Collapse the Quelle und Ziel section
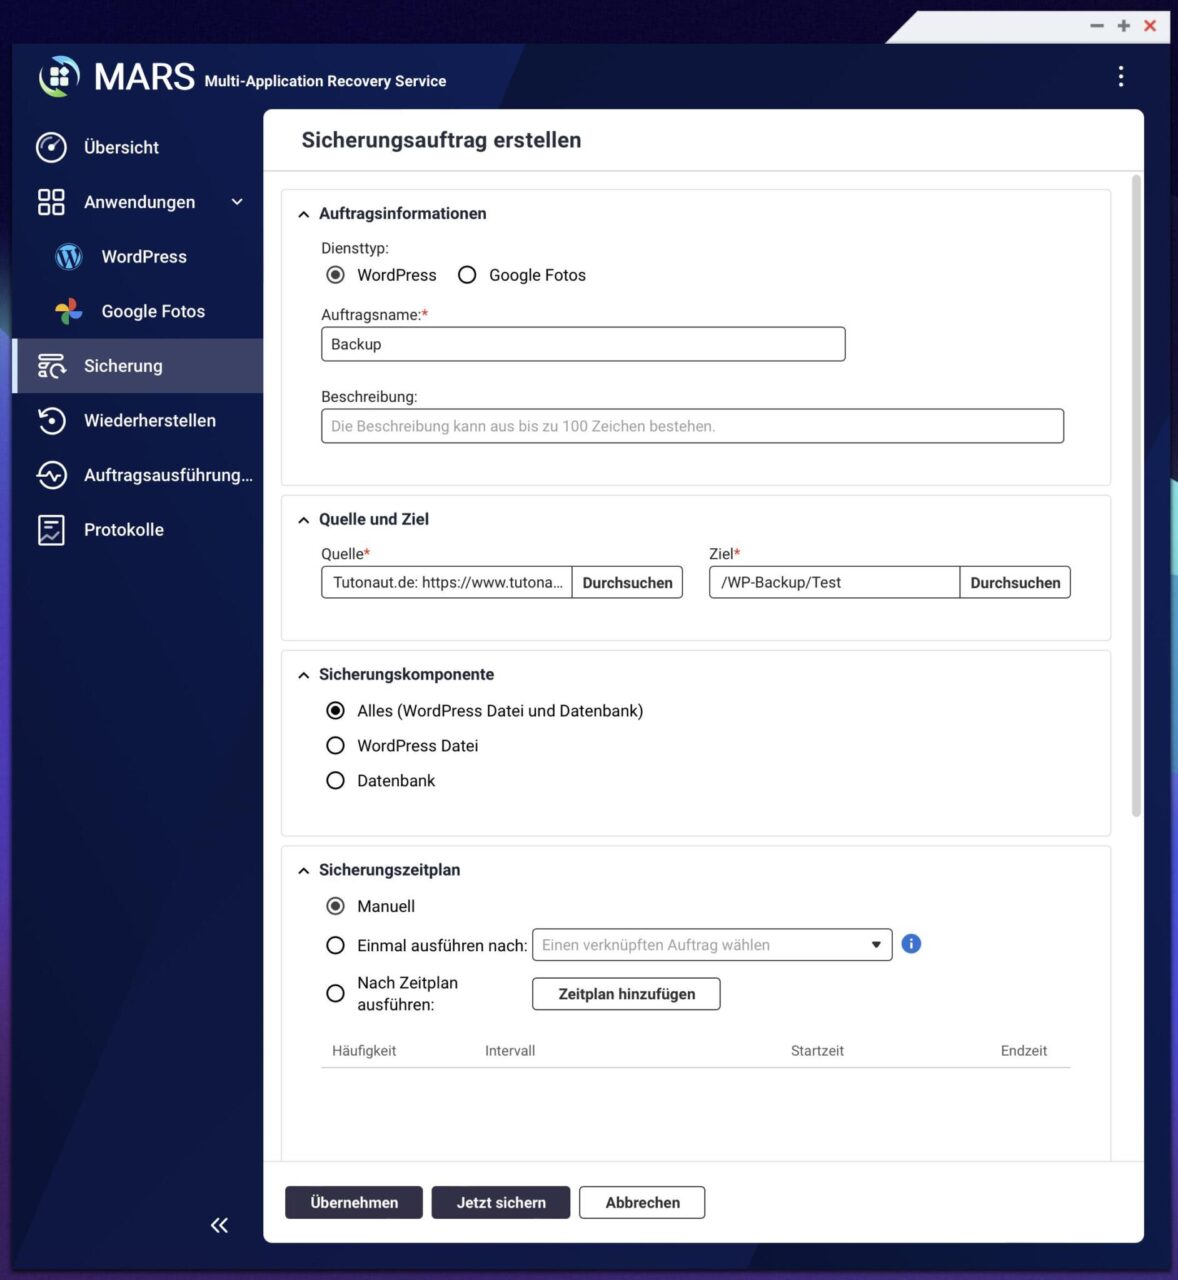 303,520
